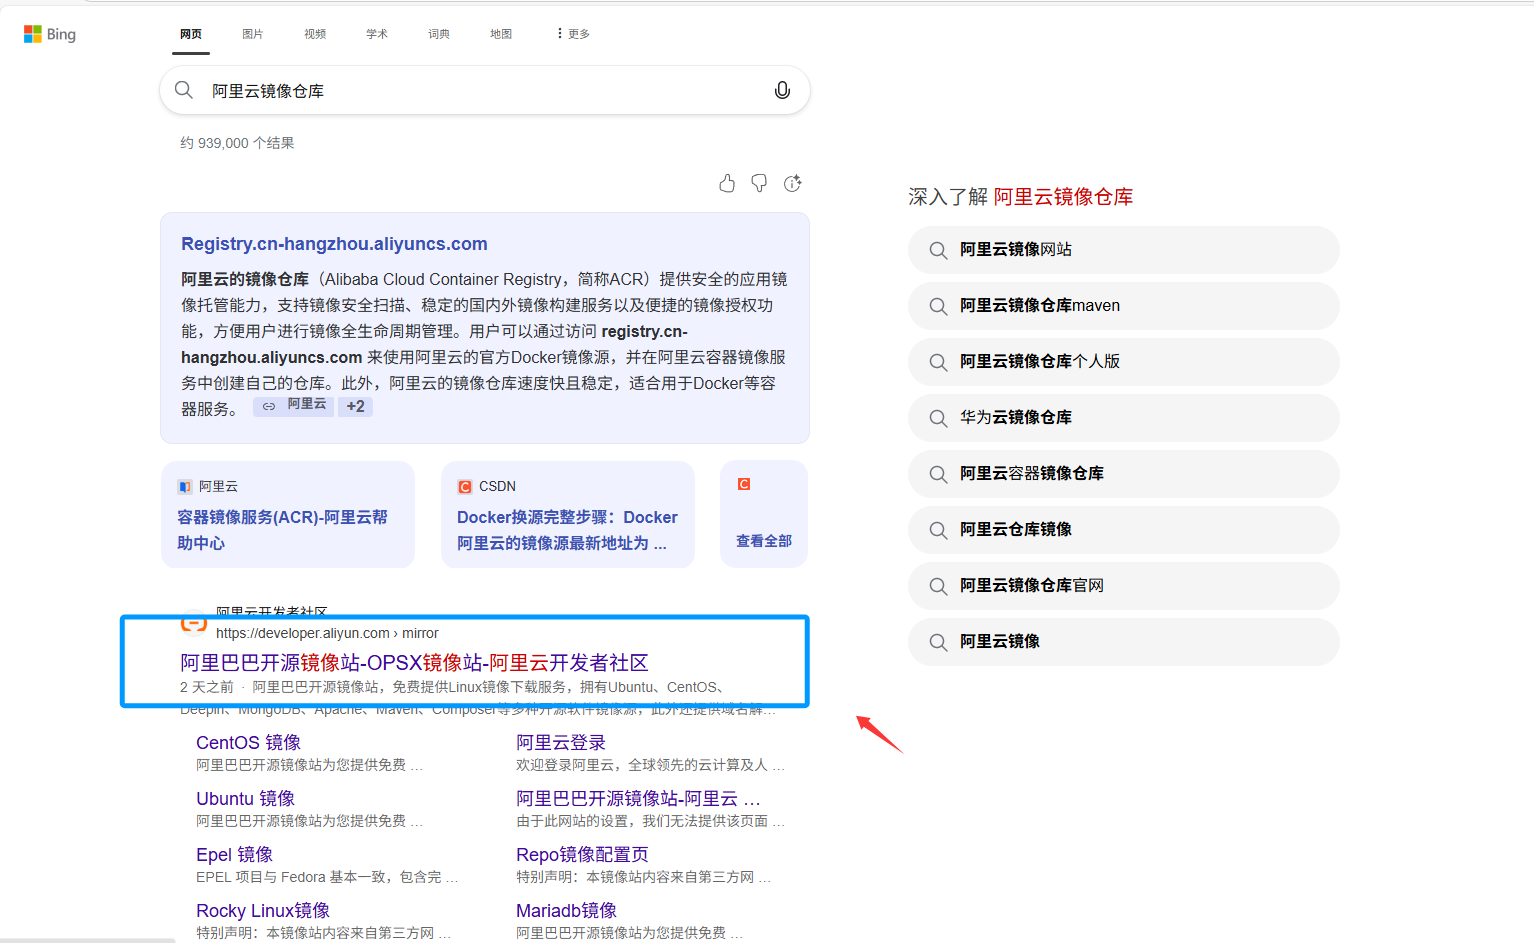The width and height of the screenshot is (1534, 943).
Task: Activate the microphone voice search icon
Action: click(x=782, y=90)
